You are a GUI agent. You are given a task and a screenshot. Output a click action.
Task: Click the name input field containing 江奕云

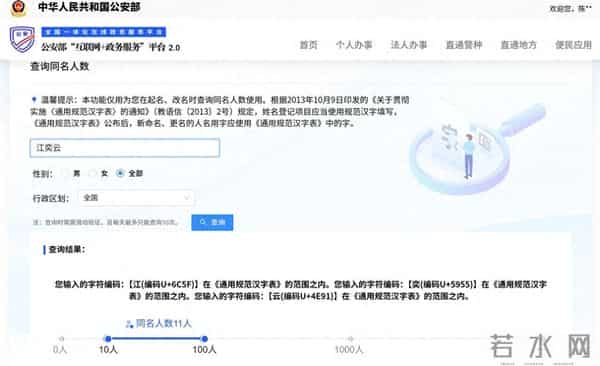(125, 148)
